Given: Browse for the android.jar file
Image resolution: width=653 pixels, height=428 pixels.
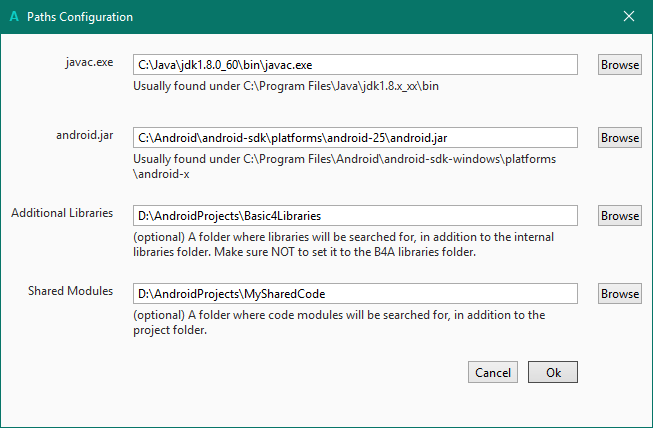Looking at the screenshot, I should tap(620, 137).
